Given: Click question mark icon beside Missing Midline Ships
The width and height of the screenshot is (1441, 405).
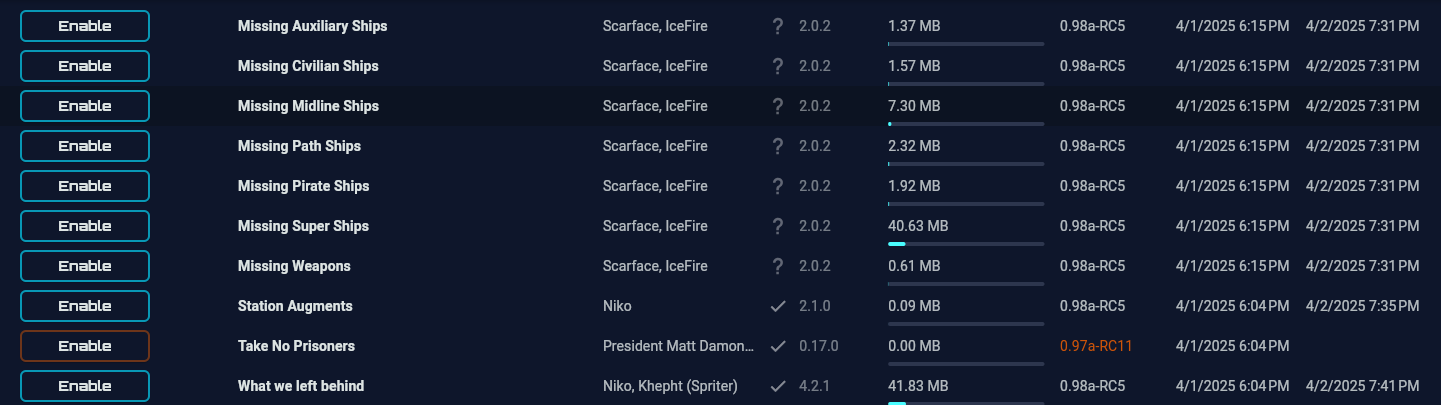Looking at the screenshot, I should 778,106.
